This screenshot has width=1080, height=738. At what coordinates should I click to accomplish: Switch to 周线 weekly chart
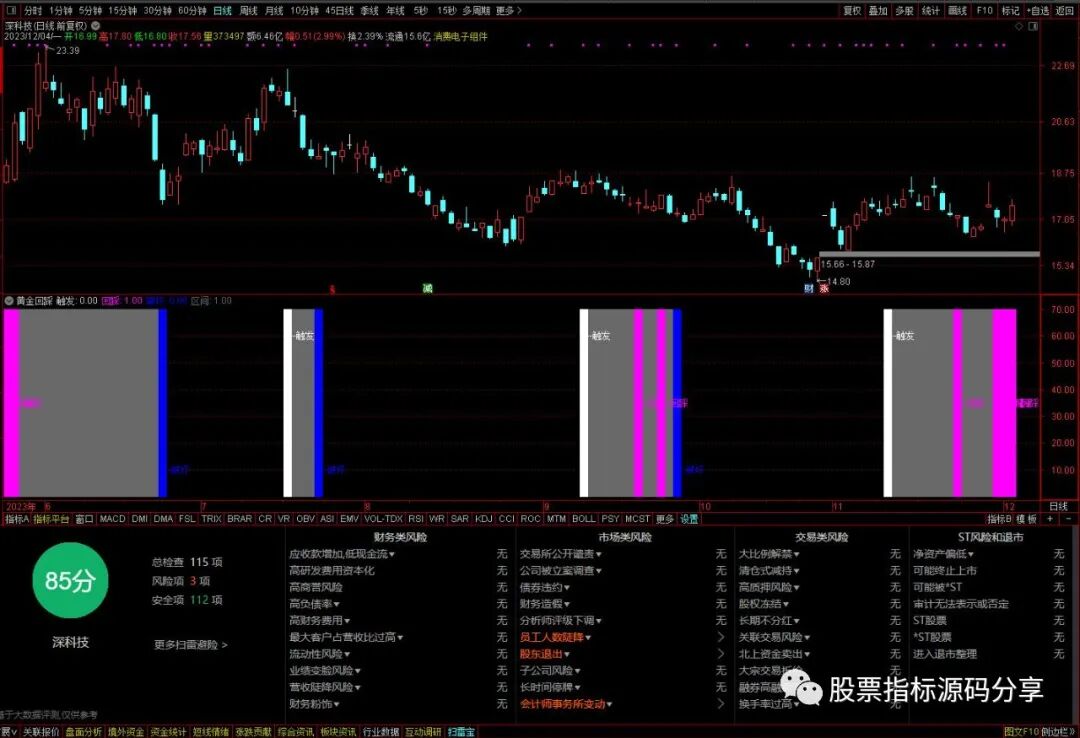coord(249,10)
